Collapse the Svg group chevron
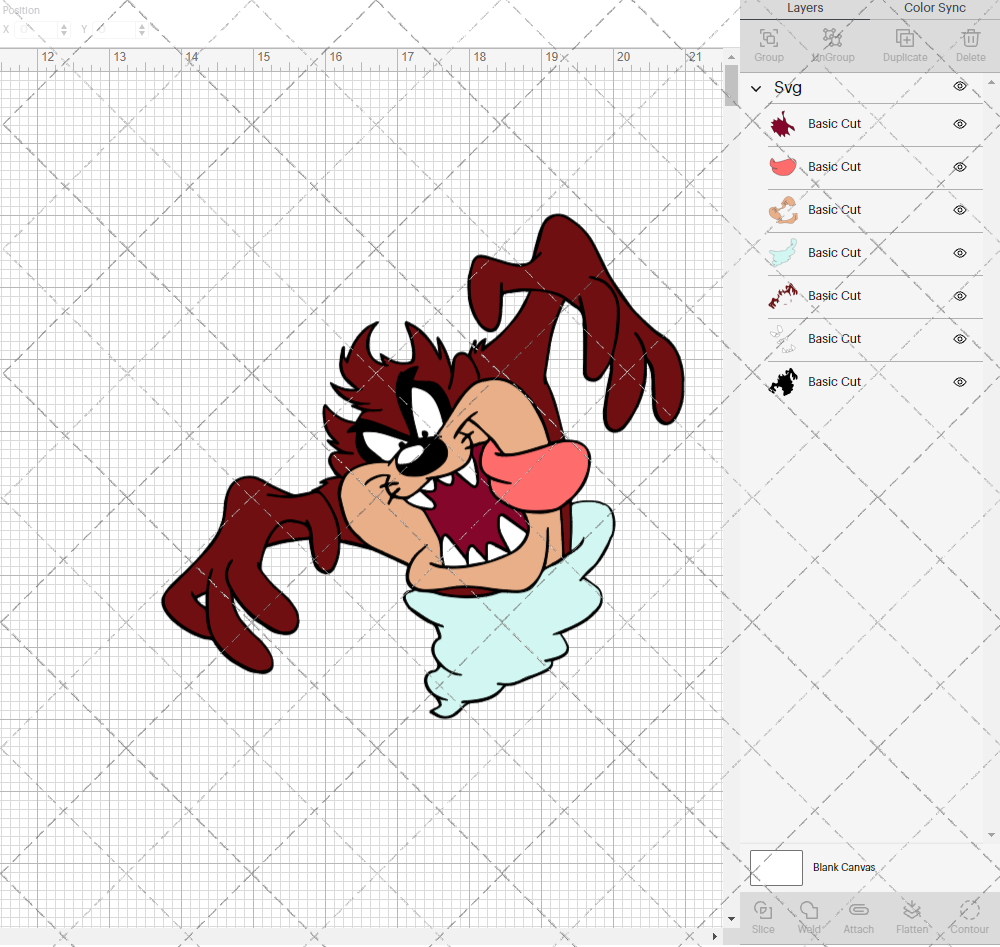 pyautogui.click(x=756, y=88)
